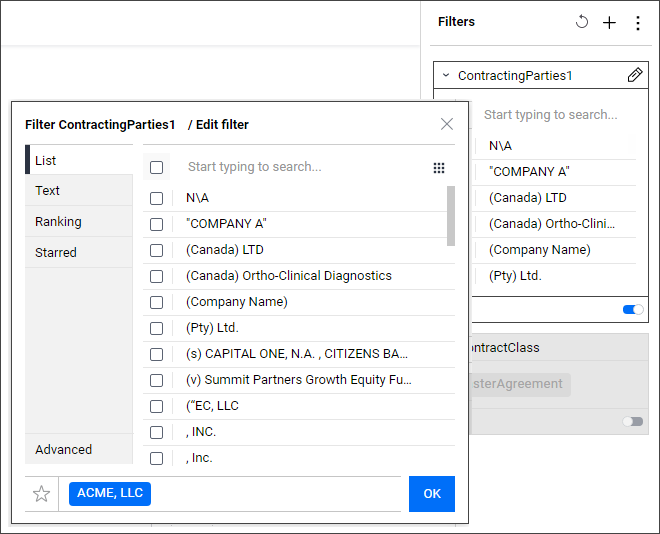Select (Canada) Ortho-Clinical Diagnostics row text
Image resolution: width=660 pixels, height=534 pixels.
coord(289,276)
